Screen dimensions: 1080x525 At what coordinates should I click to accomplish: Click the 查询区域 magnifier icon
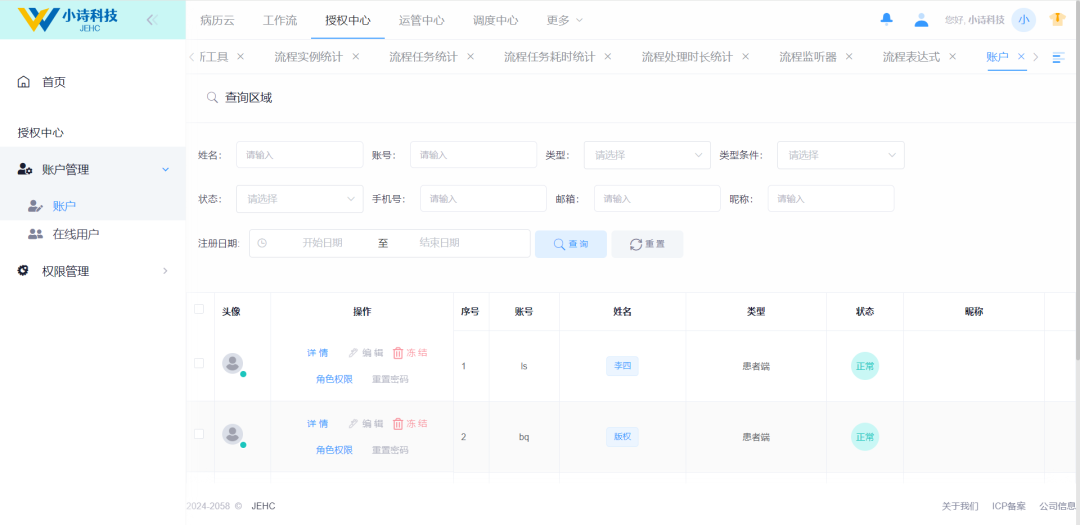coord(213,98)
